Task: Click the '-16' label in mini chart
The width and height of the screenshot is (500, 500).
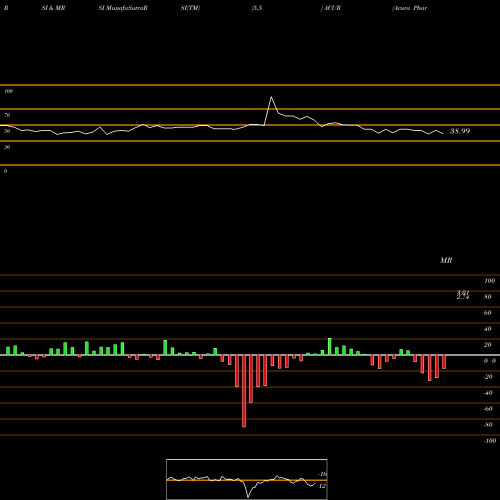Action: coord(322,474)
